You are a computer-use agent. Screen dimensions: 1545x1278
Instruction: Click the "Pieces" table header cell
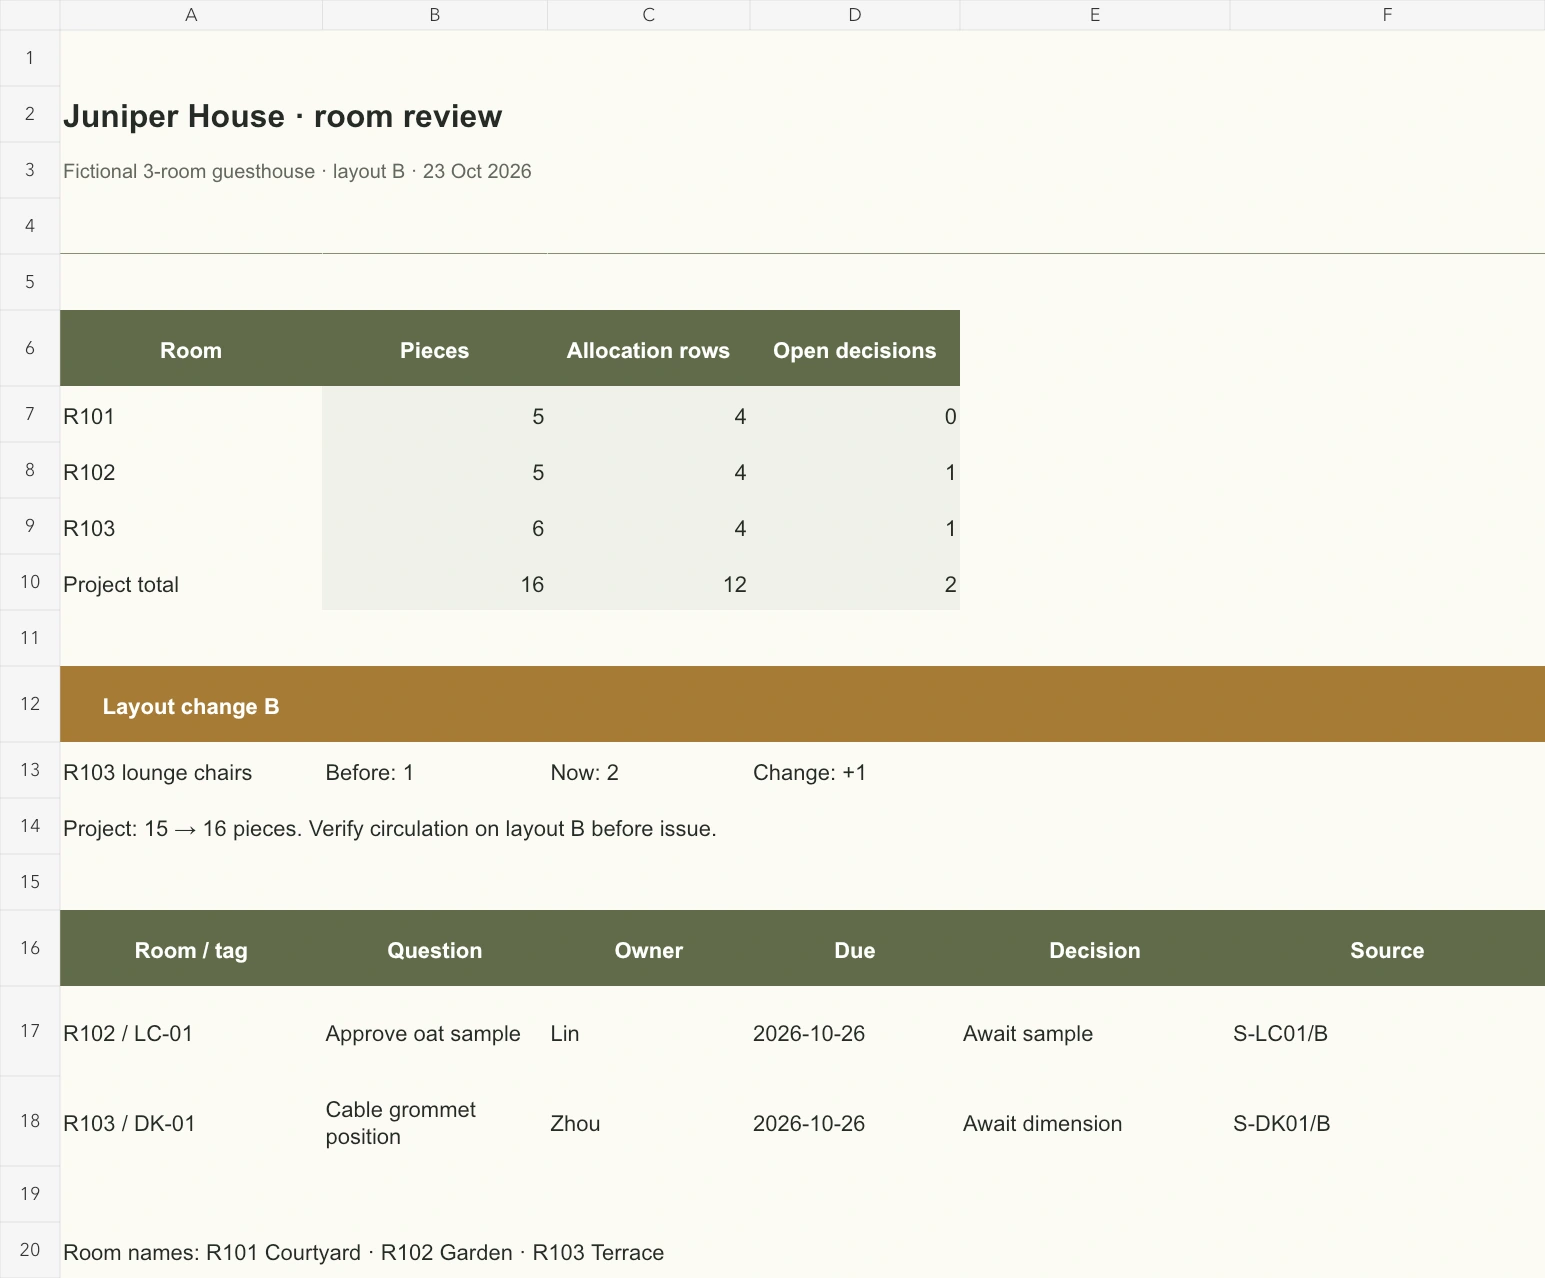(435, 350)
